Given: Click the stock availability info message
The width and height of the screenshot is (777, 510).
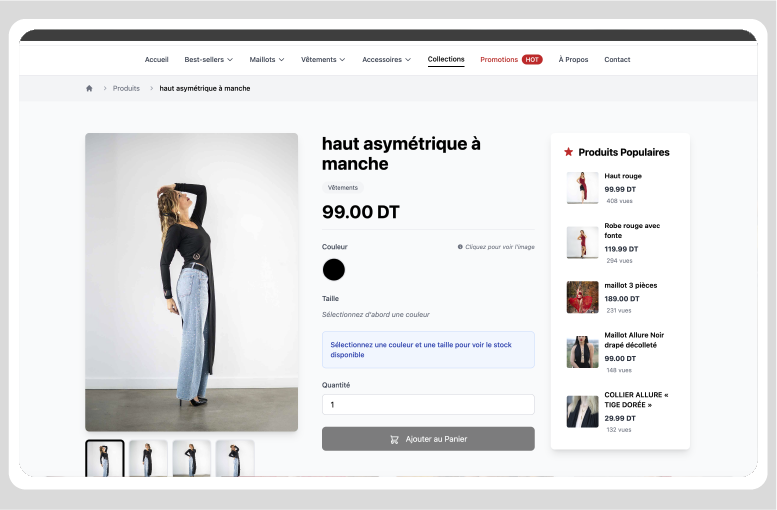Looking at the screenshot, I should pos(428,350).
